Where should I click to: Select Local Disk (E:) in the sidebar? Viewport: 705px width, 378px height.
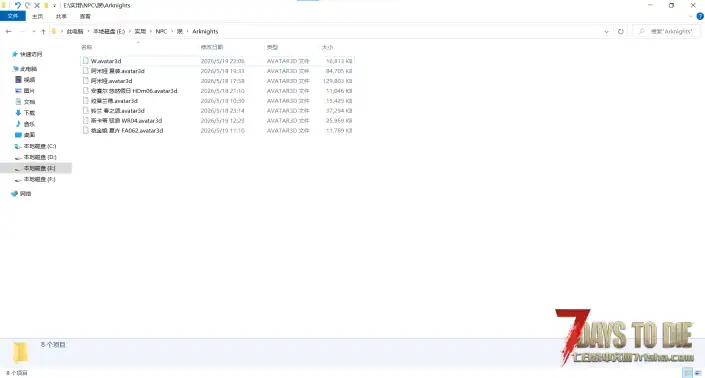pyautogui.click(x=40, y=168)
